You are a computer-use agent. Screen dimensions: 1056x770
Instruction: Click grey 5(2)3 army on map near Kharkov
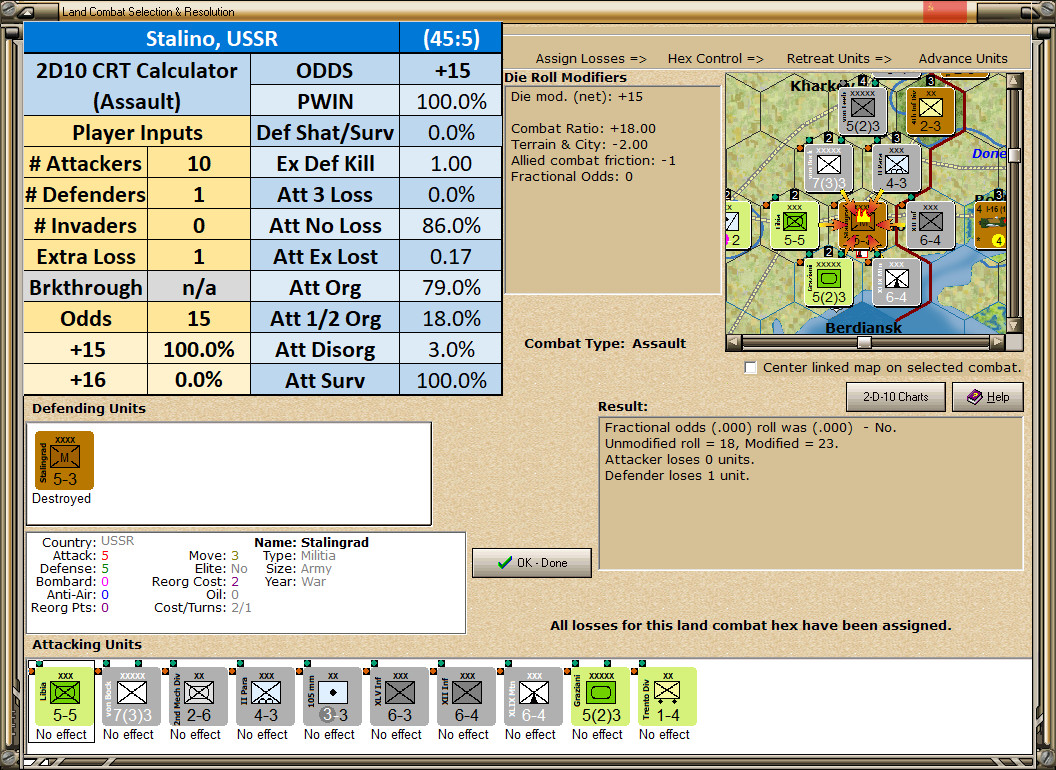[863, 111]
